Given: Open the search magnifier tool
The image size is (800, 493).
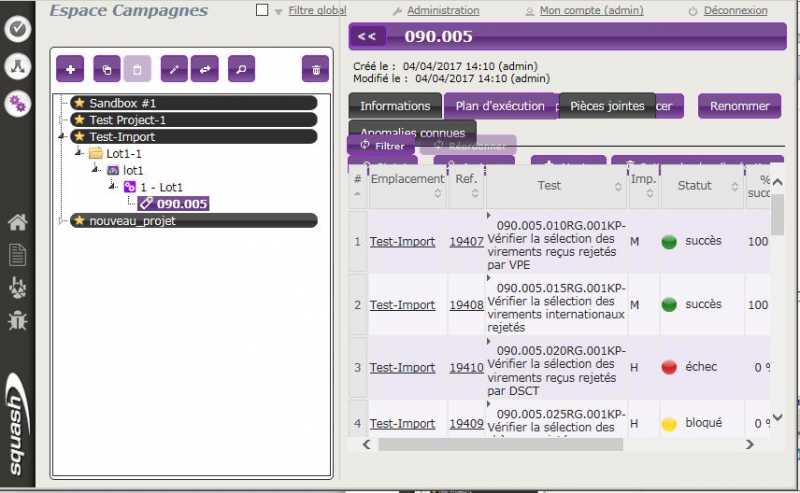Looking at the screenshot, I should (241, 68).
